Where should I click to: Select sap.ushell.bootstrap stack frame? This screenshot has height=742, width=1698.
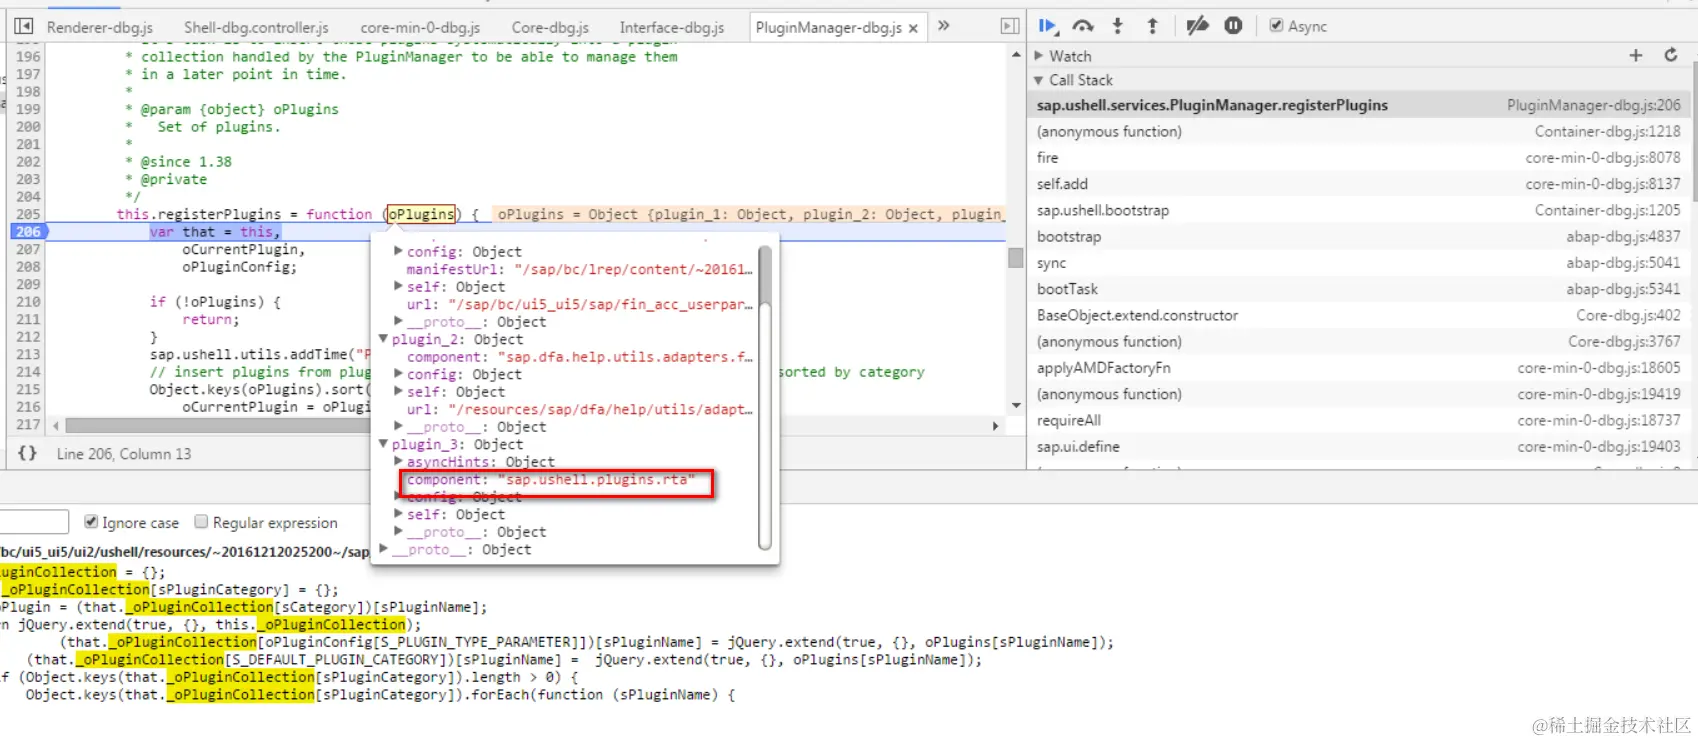1358,210
